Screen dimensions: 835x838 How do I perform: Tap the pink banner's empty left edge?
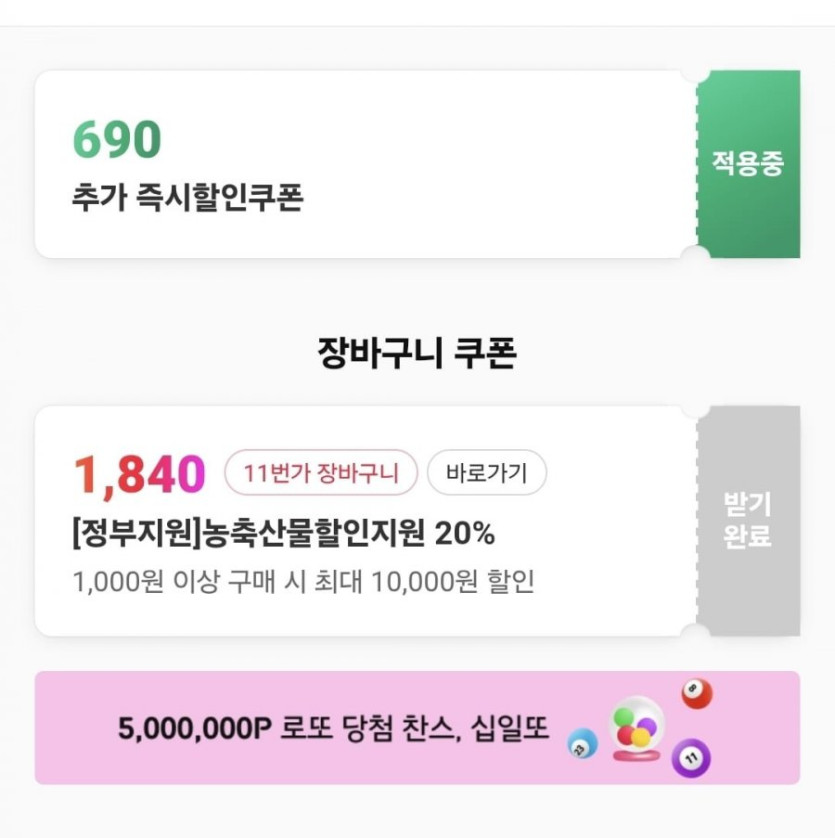click(x=70, y=728)
